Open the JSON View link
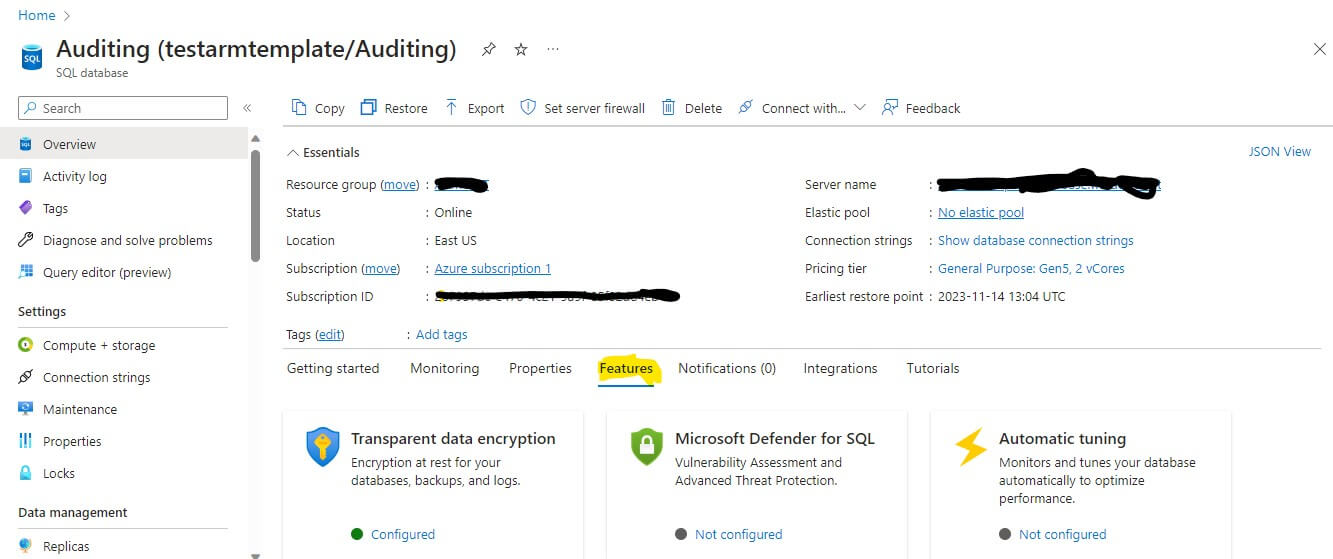 coord(1279,152)
